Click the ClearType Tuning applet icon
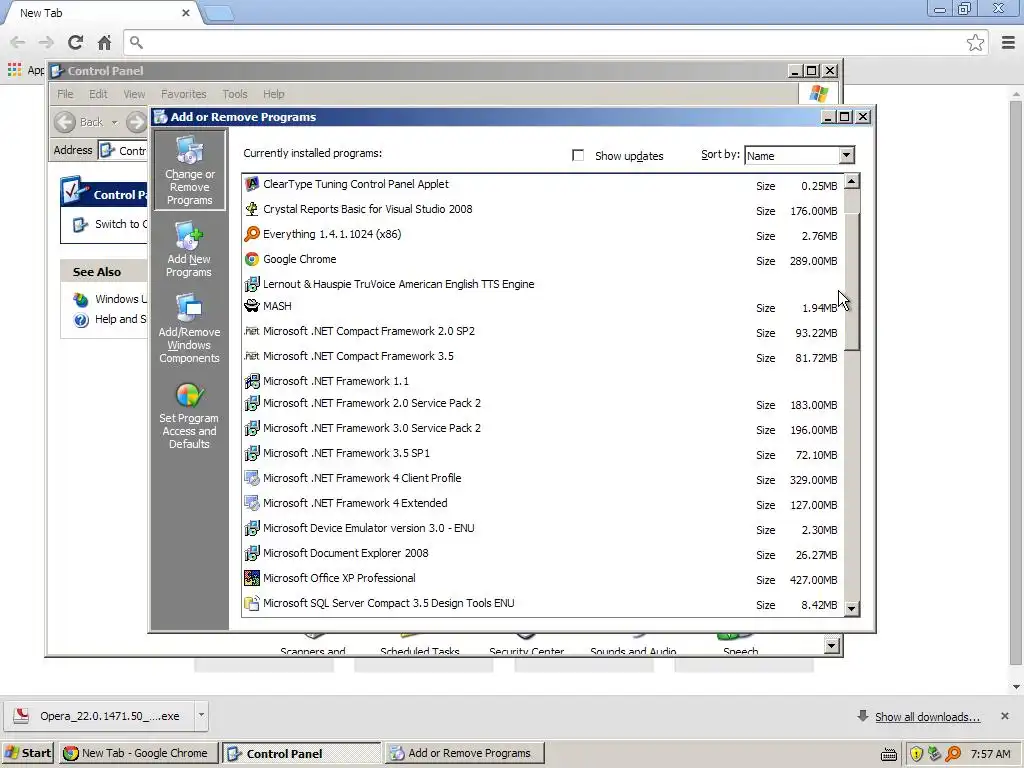 251,184
